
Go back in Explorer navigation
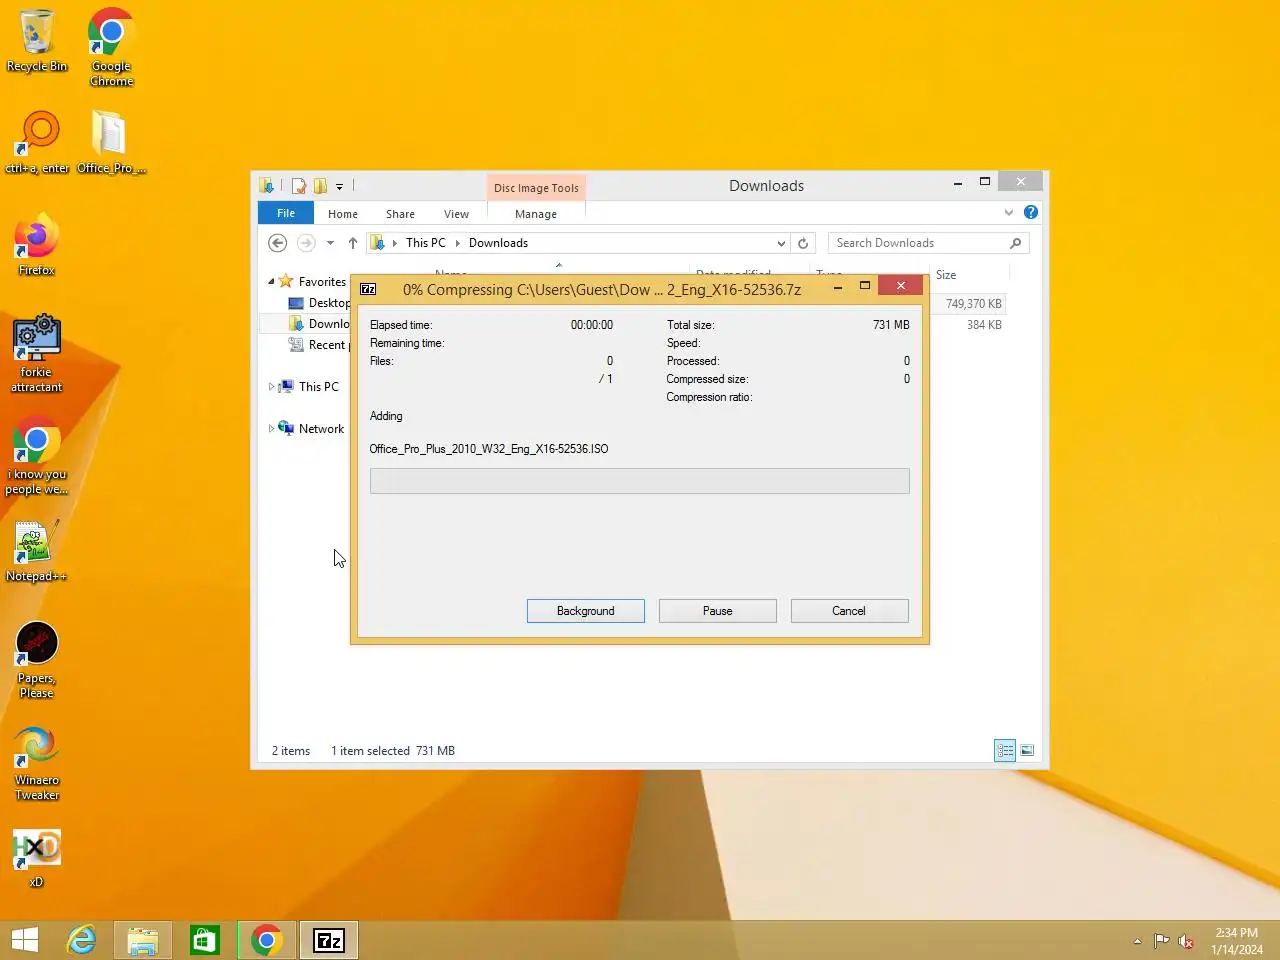pos(278,243)
